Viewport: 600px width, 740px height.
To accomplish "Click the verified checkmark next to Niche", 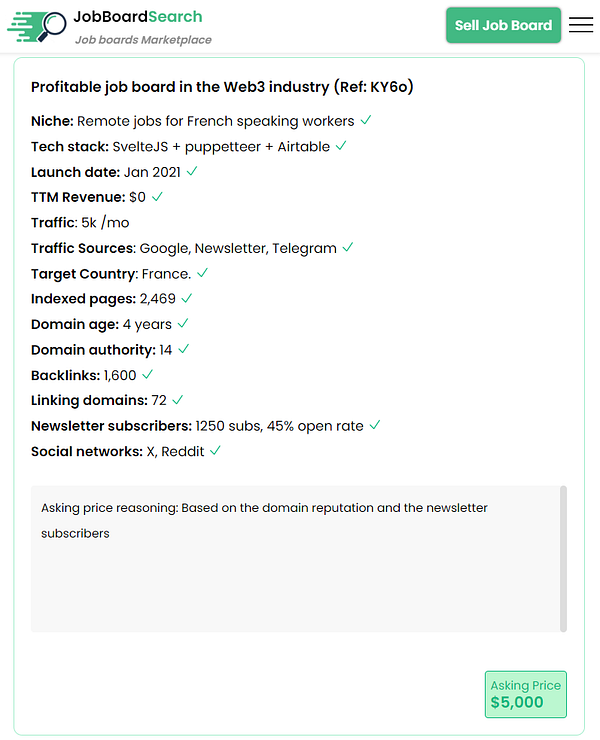I will coord(366,120).
